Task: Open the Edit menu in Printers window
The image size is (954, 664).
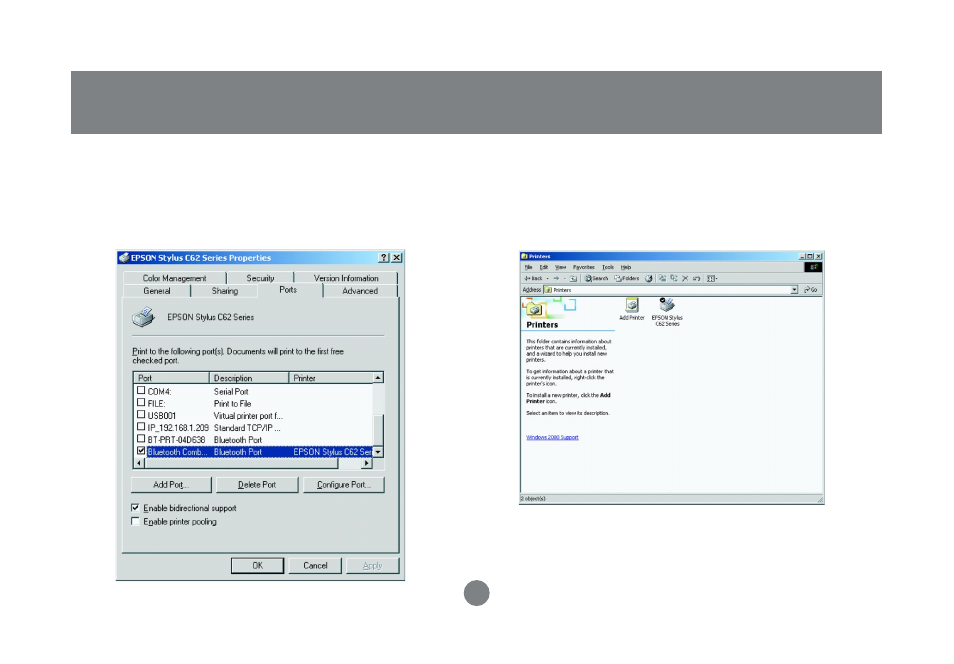Action: pyautogui.click(x=543, y=267)
